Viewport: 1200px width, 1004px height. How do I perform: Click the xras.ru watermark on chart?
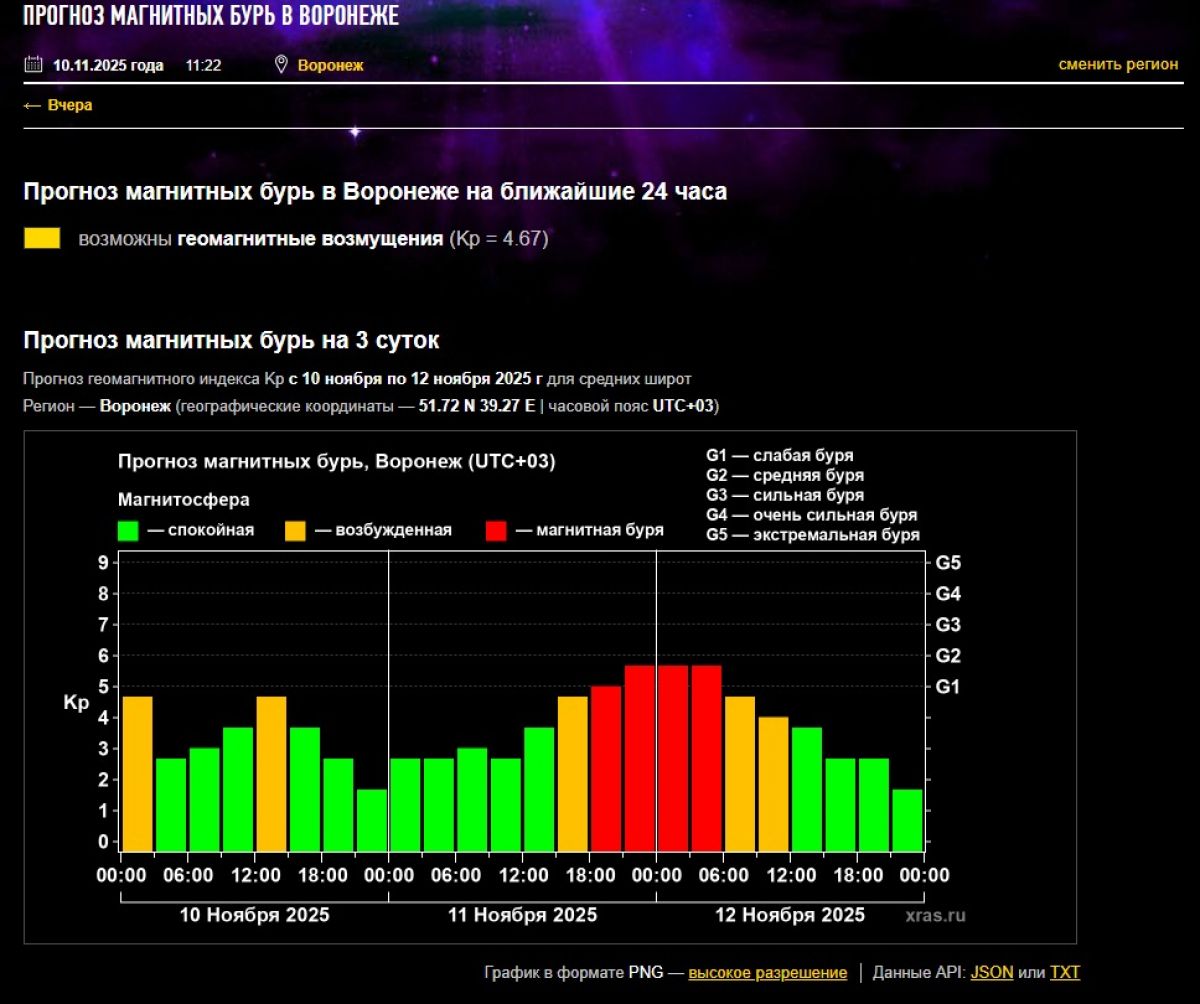[x=936, y=915]
